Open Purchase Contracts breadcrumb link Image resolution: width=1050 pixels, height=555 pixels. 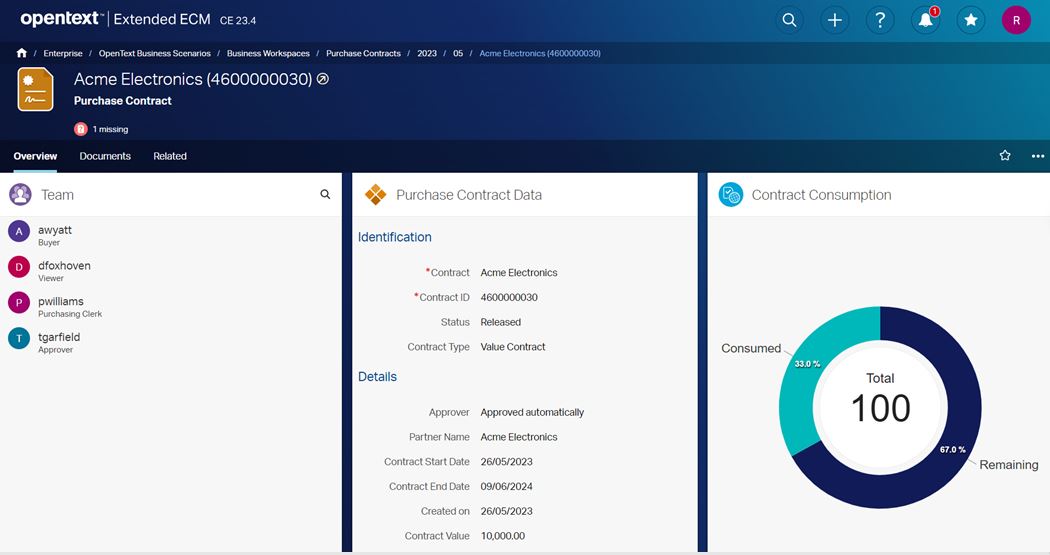point(363,53)
